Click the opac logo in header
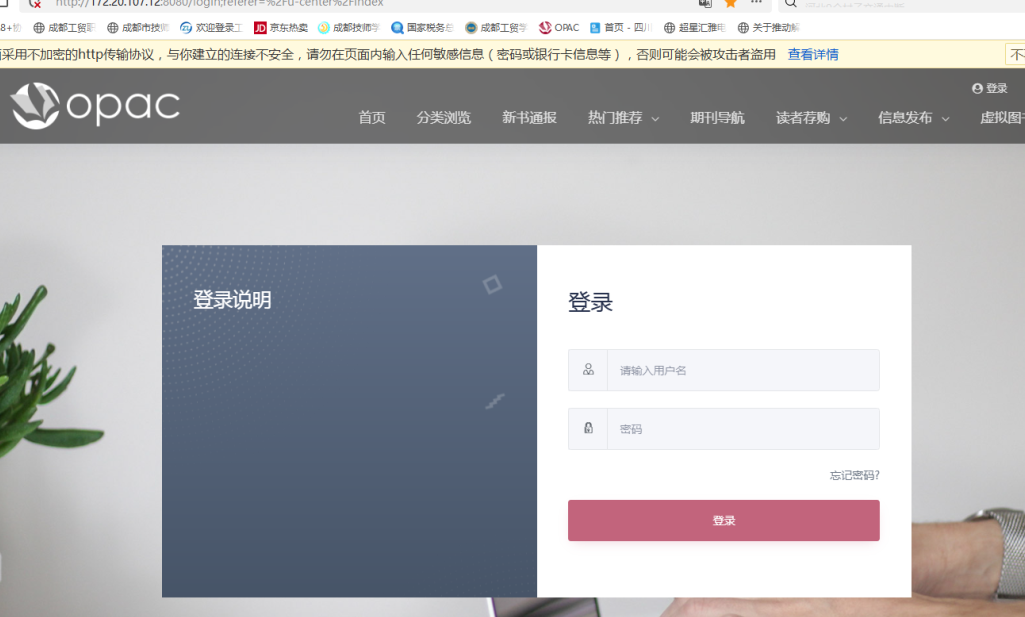Viewport: 1025px width, 617px height. 95,105
